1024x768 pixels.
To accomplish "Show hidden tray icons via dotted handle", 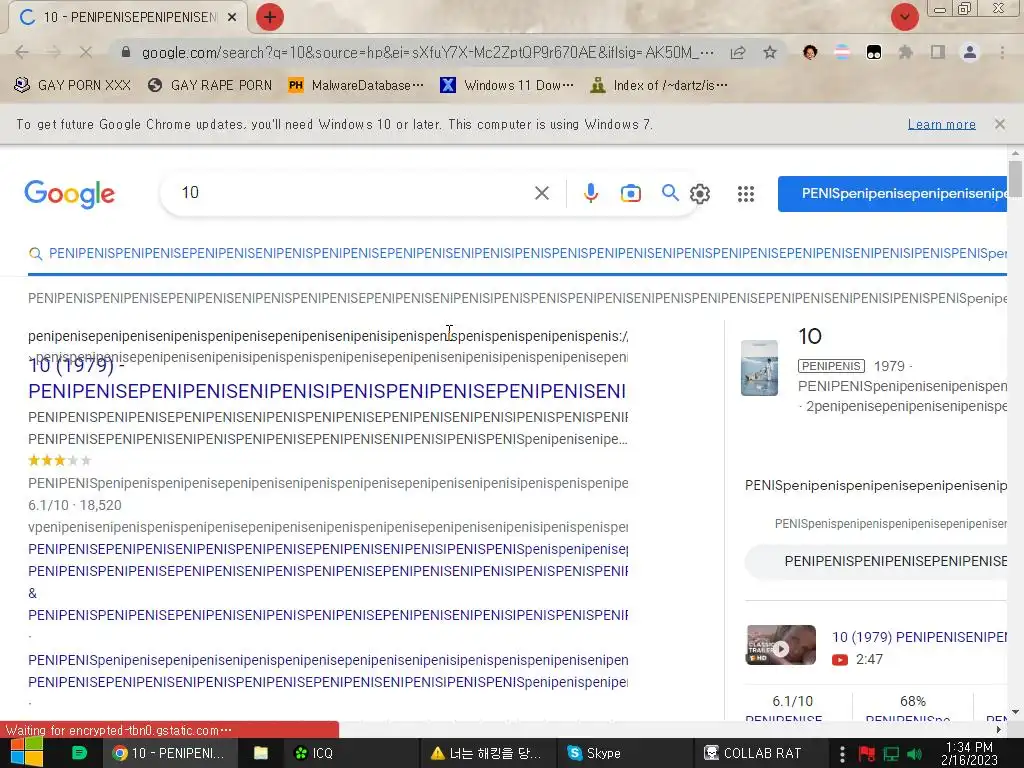I will click(842, 754).
